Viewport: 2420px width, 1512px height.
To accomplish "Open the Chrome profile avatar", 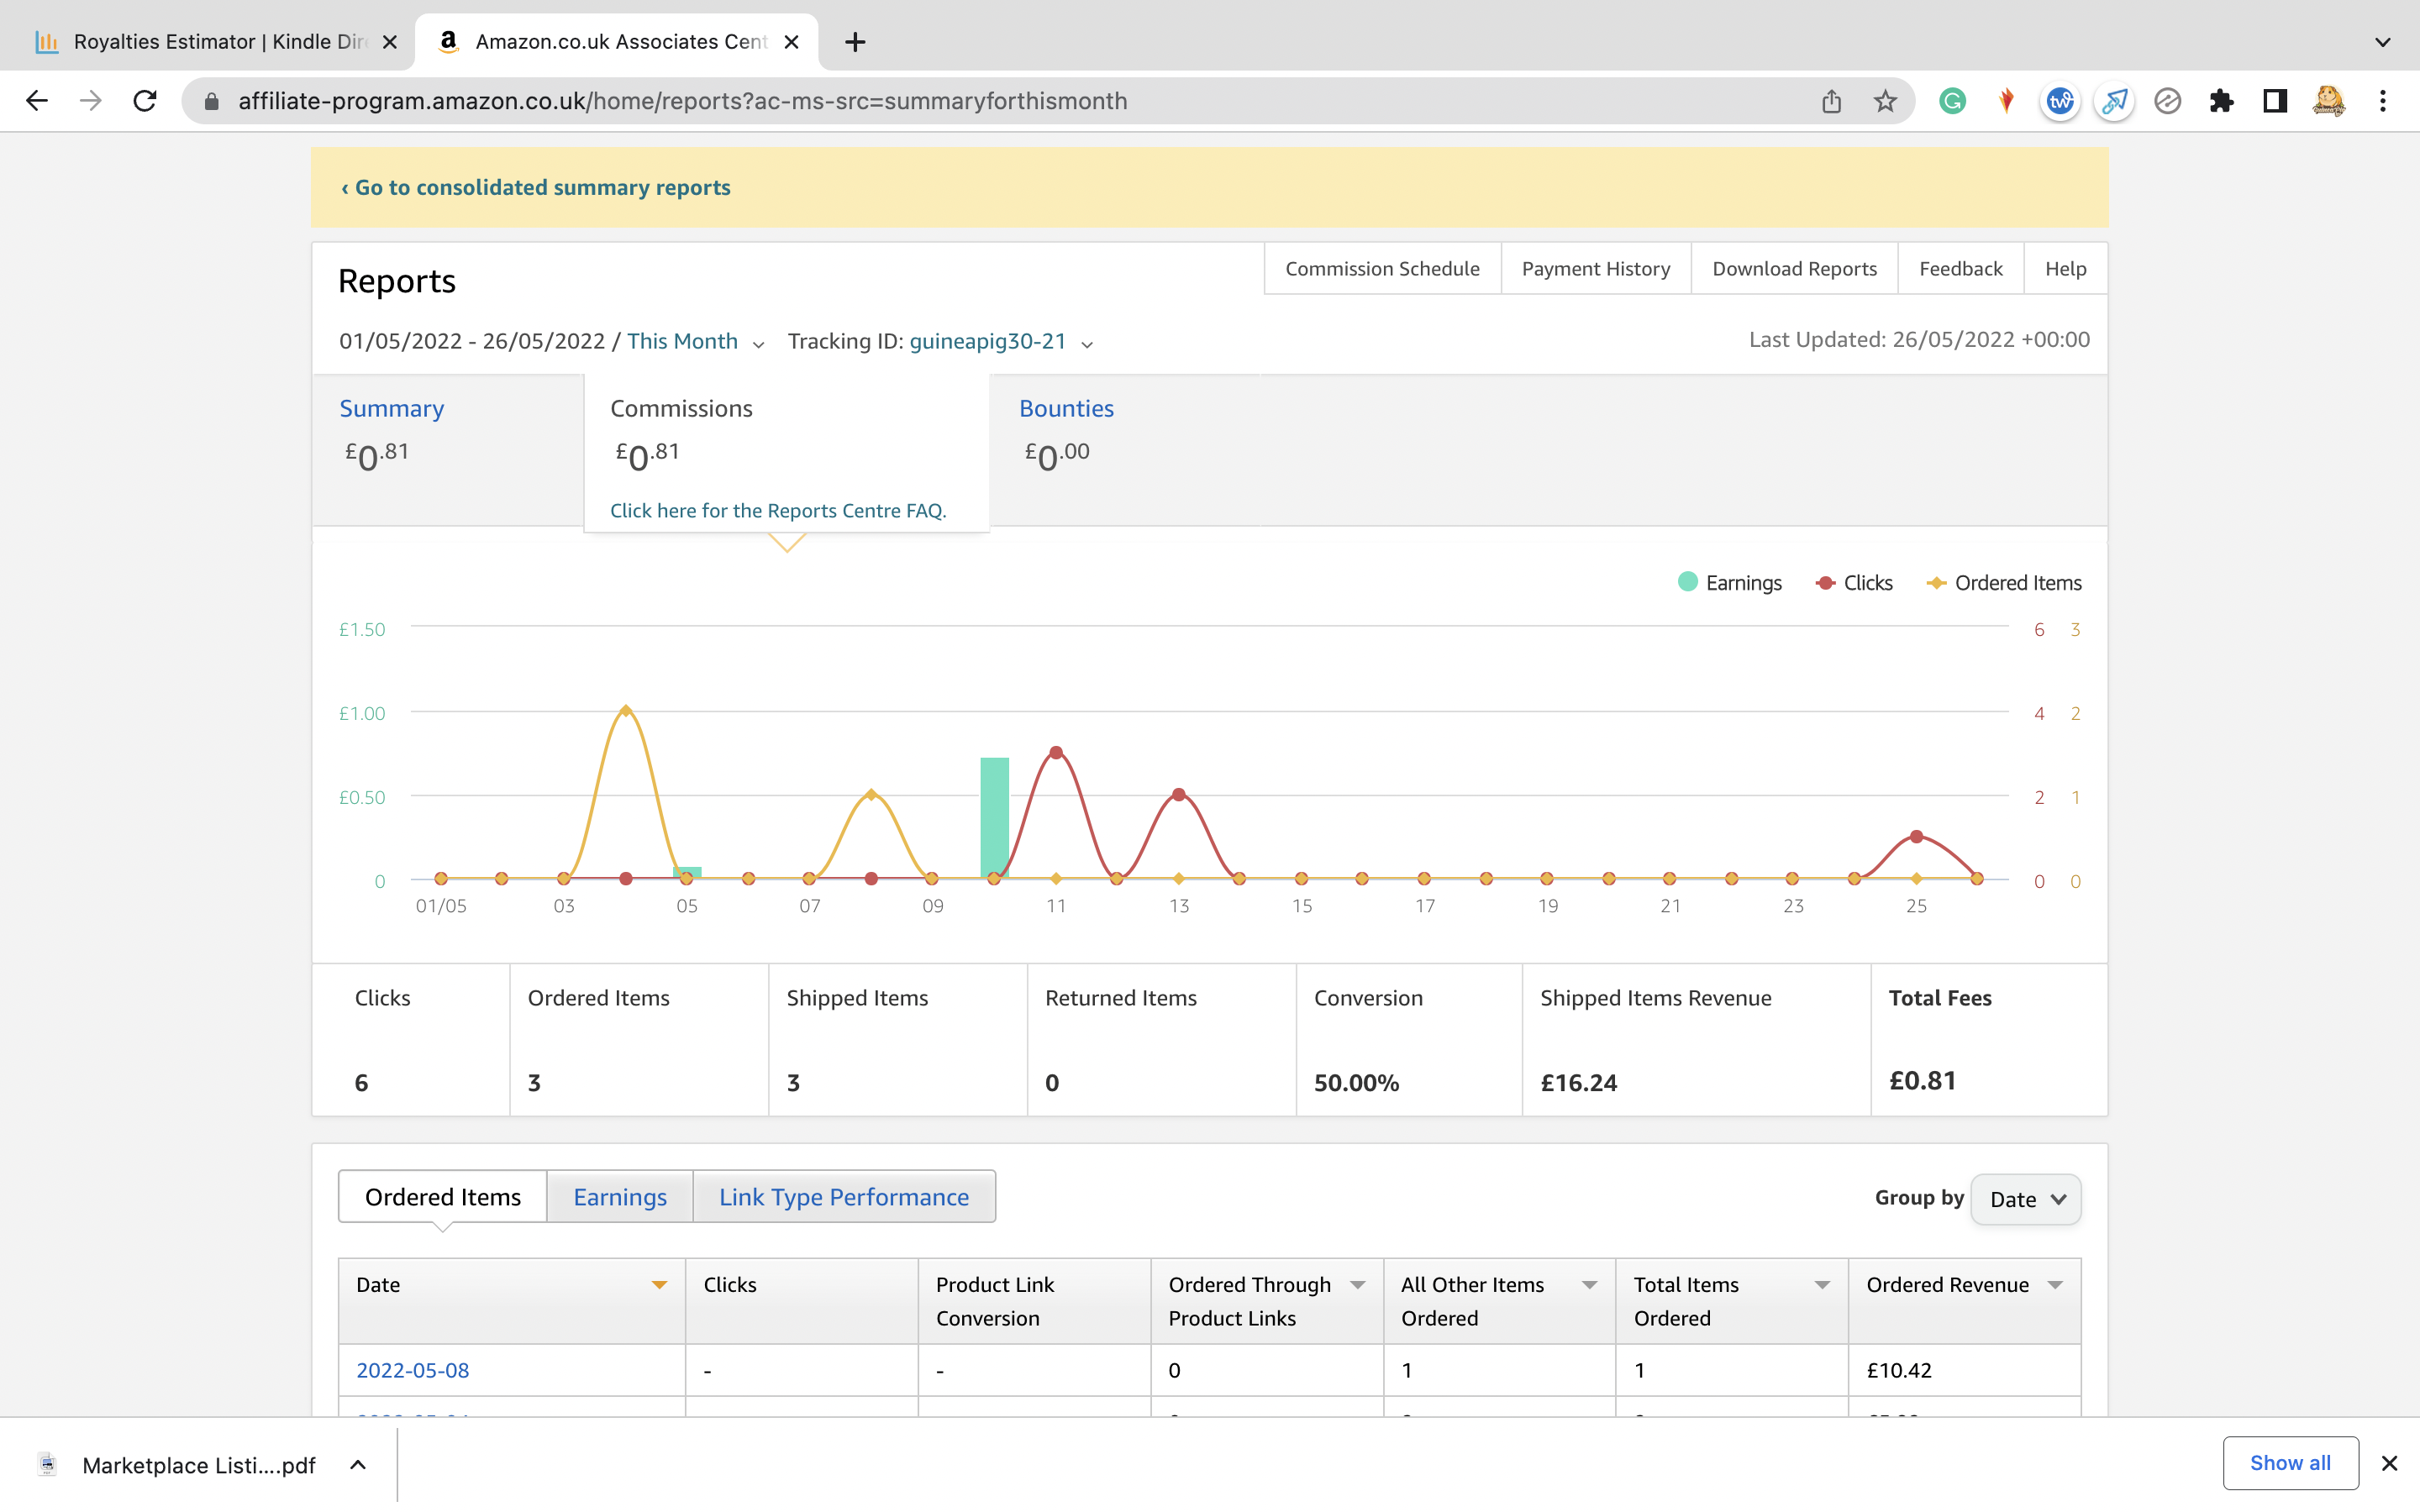I will point(2329,101).
